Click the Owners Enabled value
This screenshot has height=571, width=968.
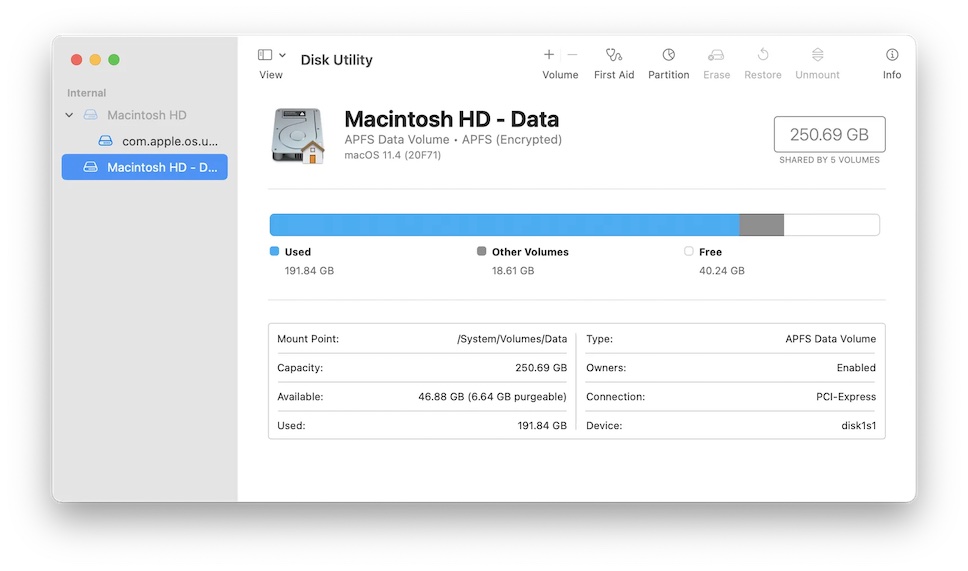tap(856, 368)
